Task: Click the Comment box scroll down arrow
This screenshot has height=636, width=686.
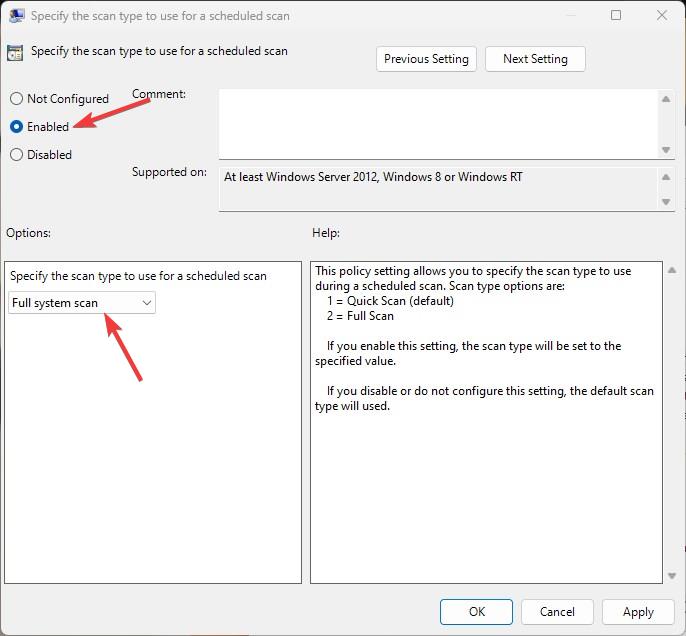Action: tap(666, 150)
